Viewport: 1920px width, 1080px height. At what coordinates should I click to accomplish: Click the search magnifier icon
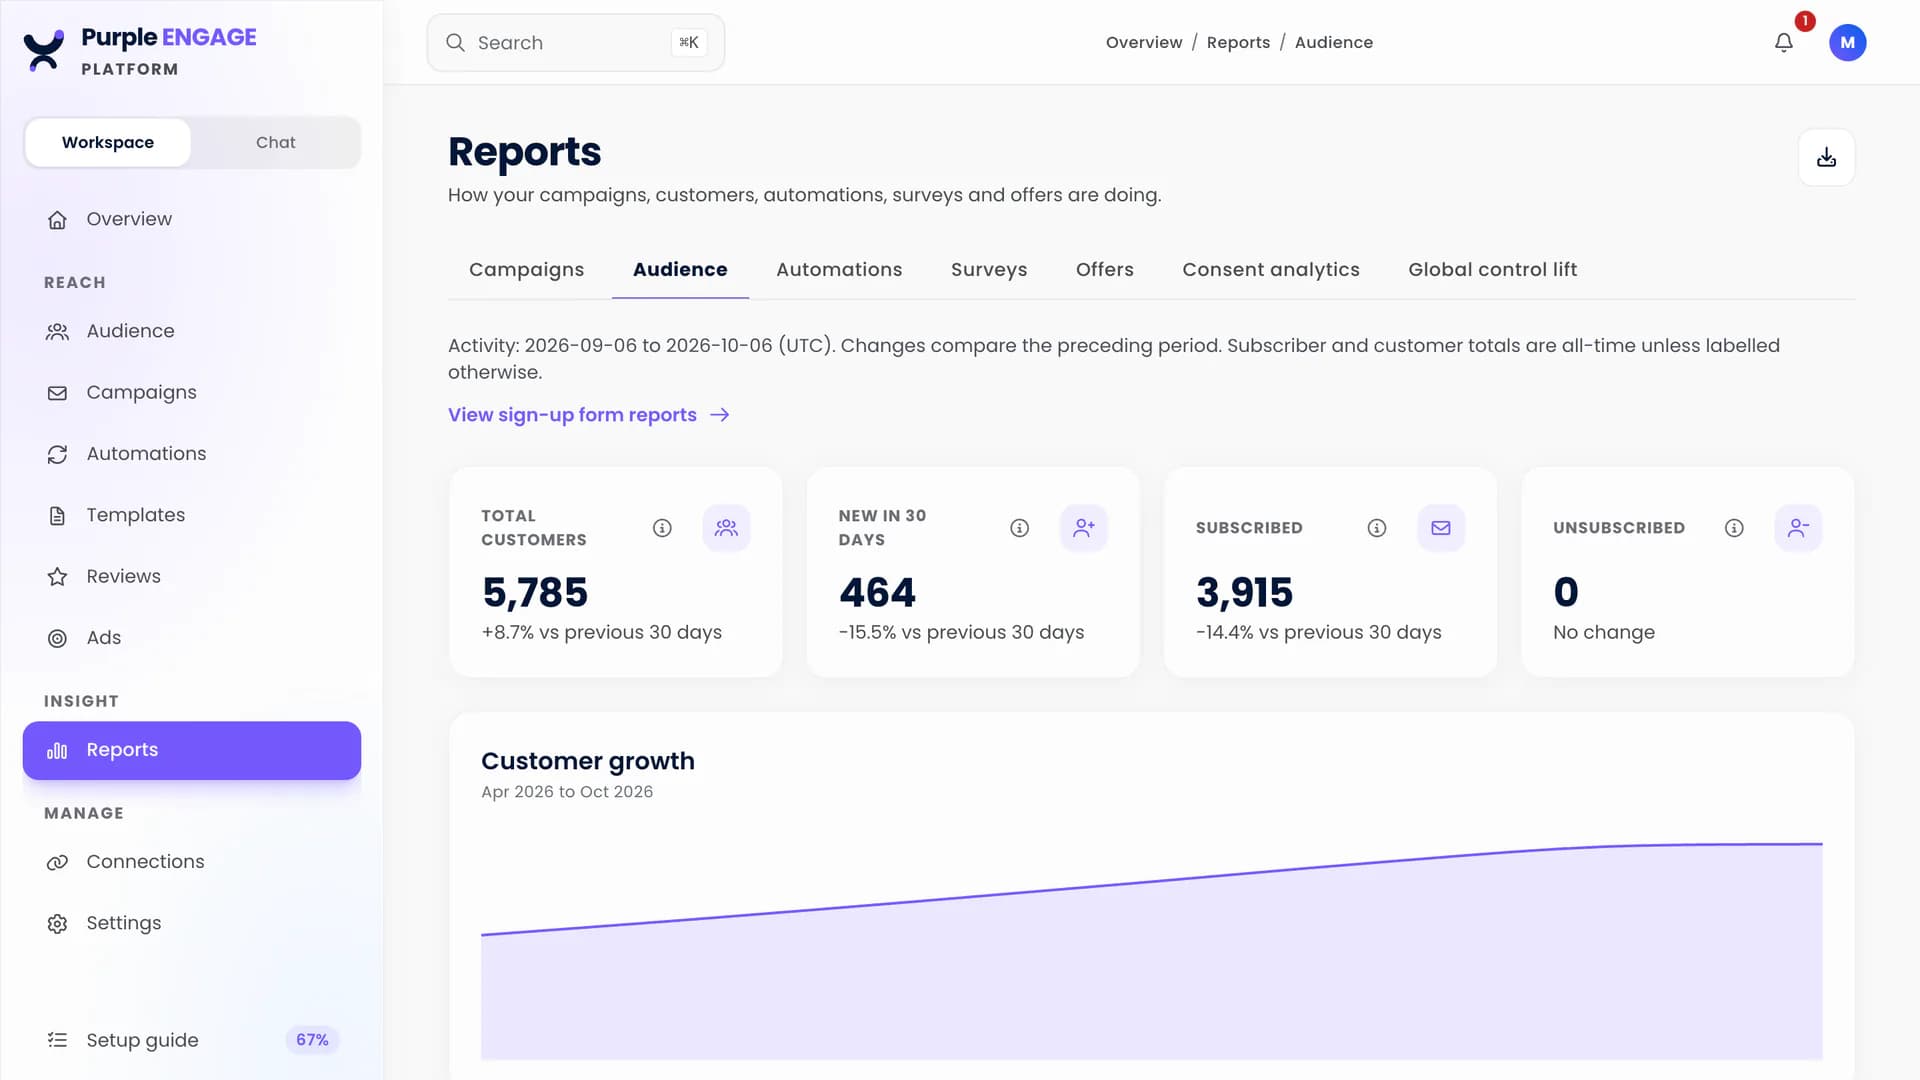click(455, 42)
